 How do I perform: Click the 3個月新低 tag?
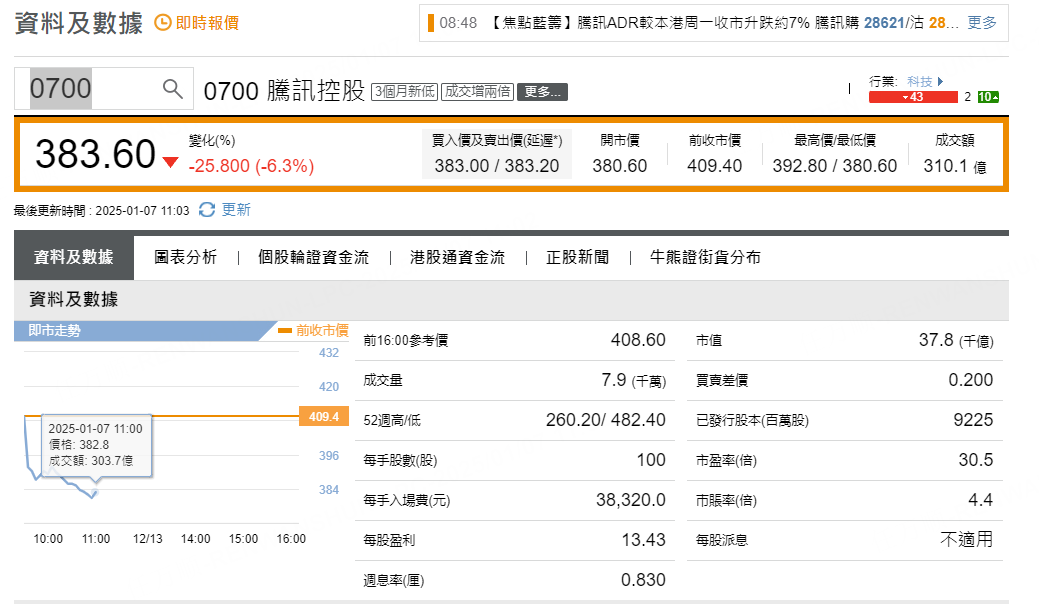pos(404,91)
